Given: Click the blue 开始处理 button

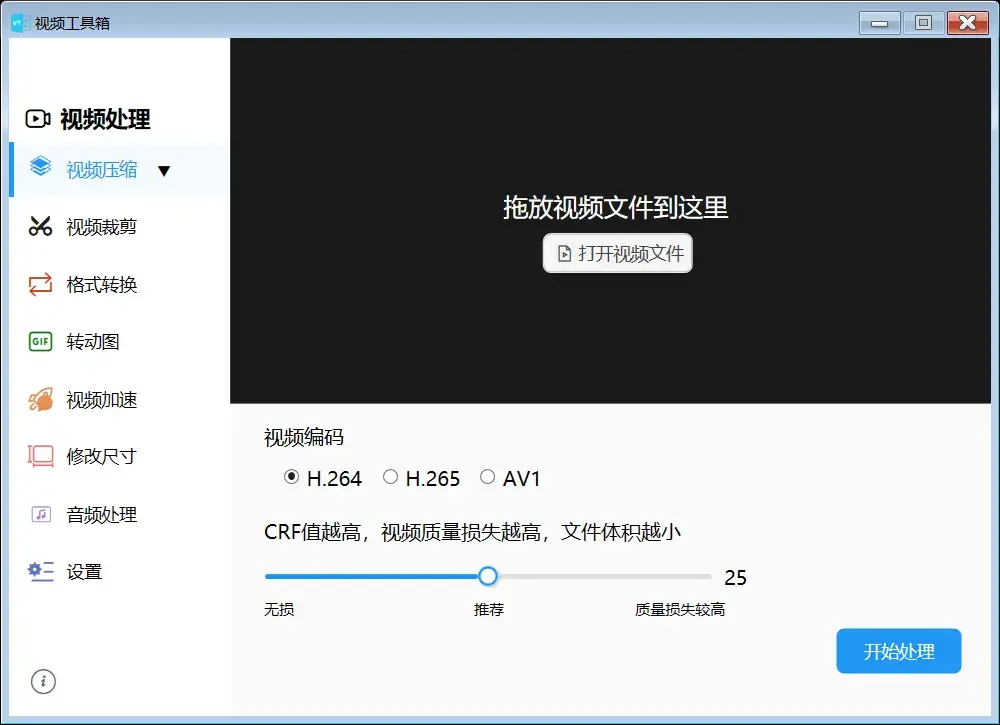Looking at the screenshot, I should (x=899, y=651).
